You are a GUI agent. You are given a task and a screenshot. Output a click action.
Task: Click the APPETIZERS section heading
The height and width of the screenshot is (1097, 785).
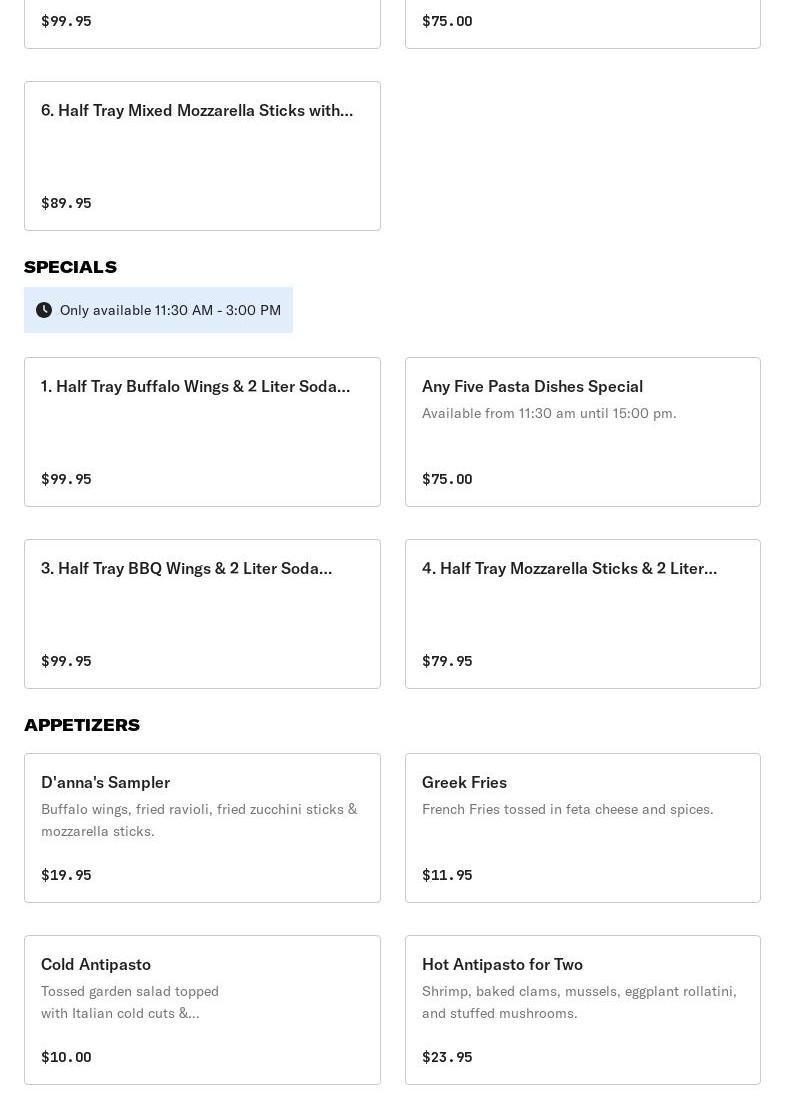tap(82, 725)
